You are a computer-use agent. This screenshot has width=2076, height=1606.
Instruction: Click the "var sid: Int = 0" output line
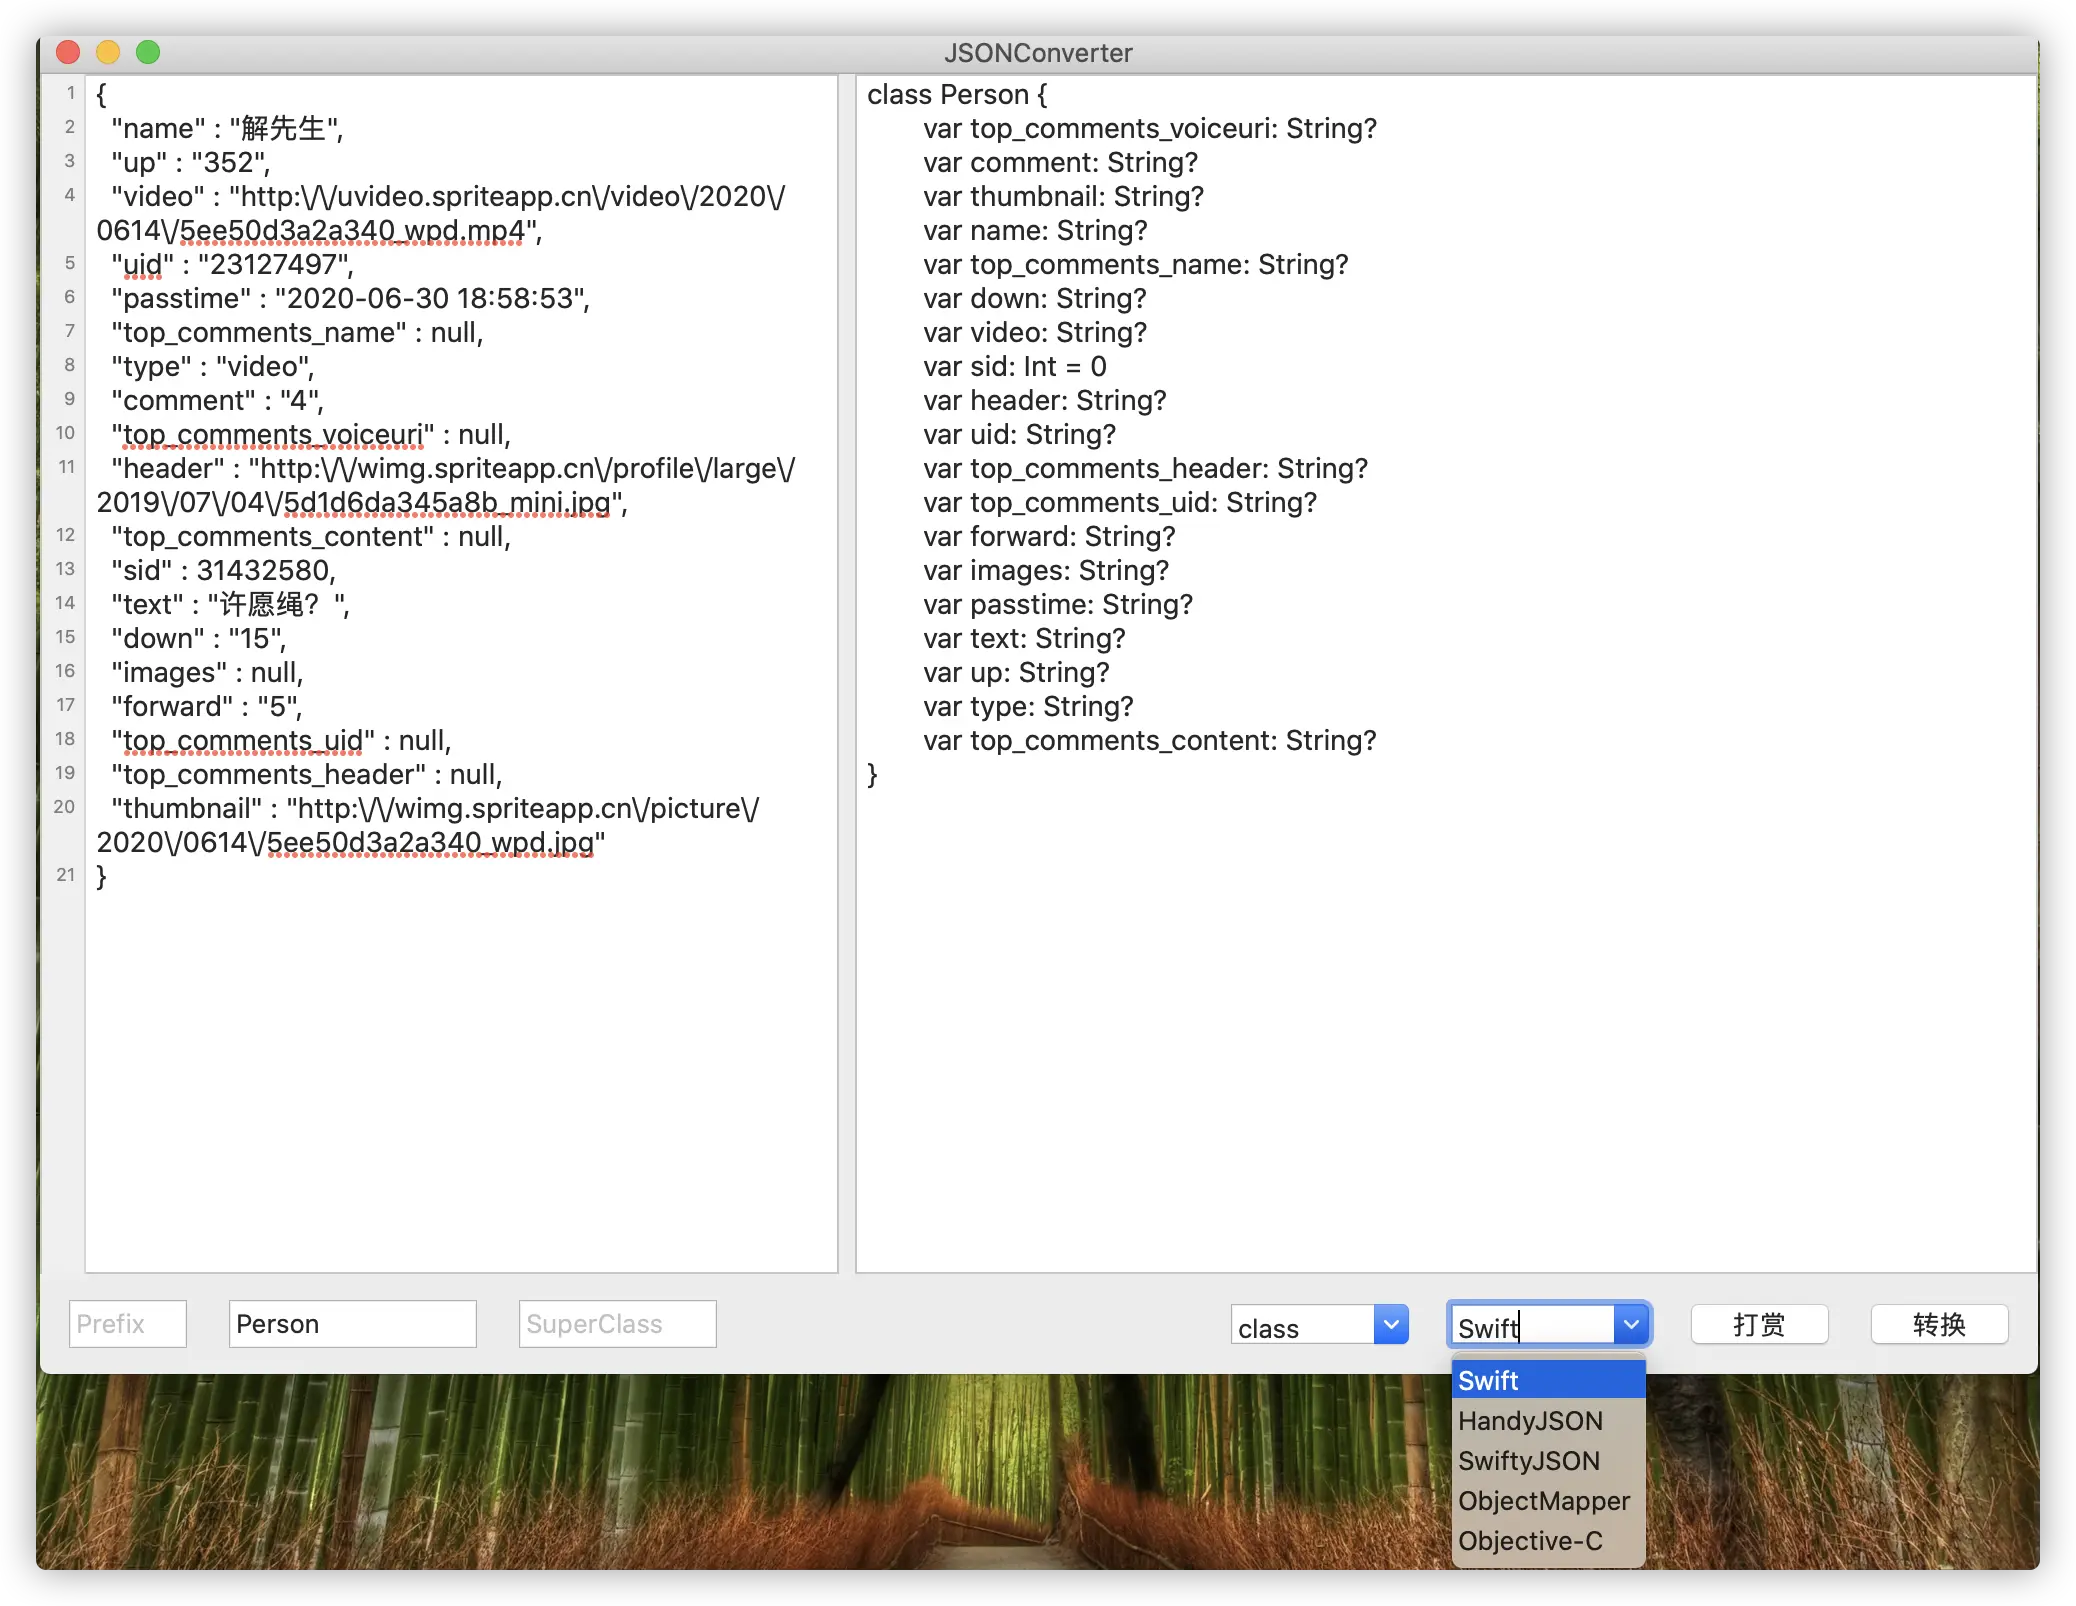click(x=1014, y=366)
